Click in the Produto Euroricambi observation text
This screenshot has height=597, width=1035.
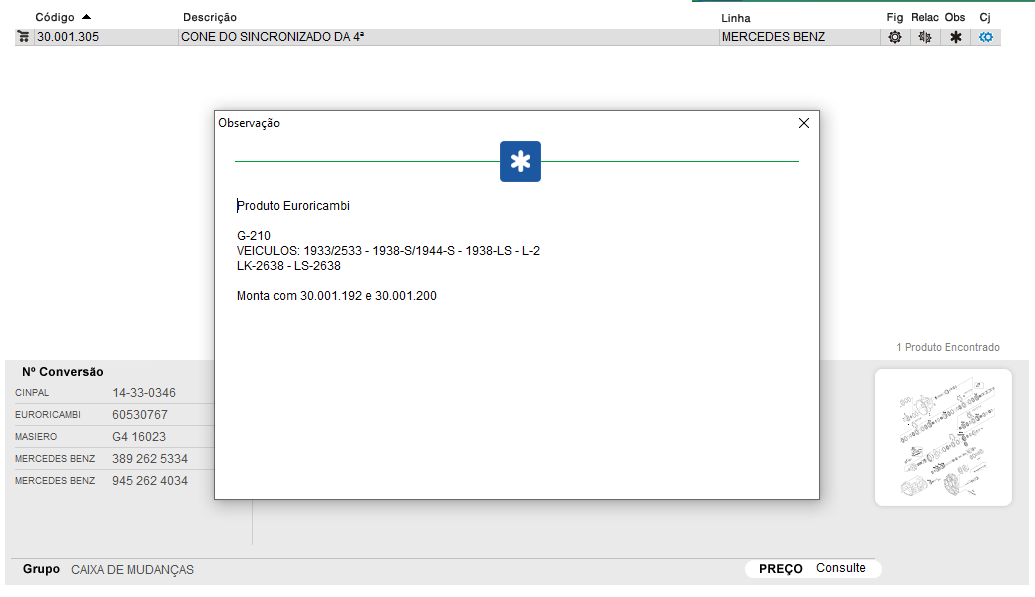pyautogui.click(x=294, y=206)
